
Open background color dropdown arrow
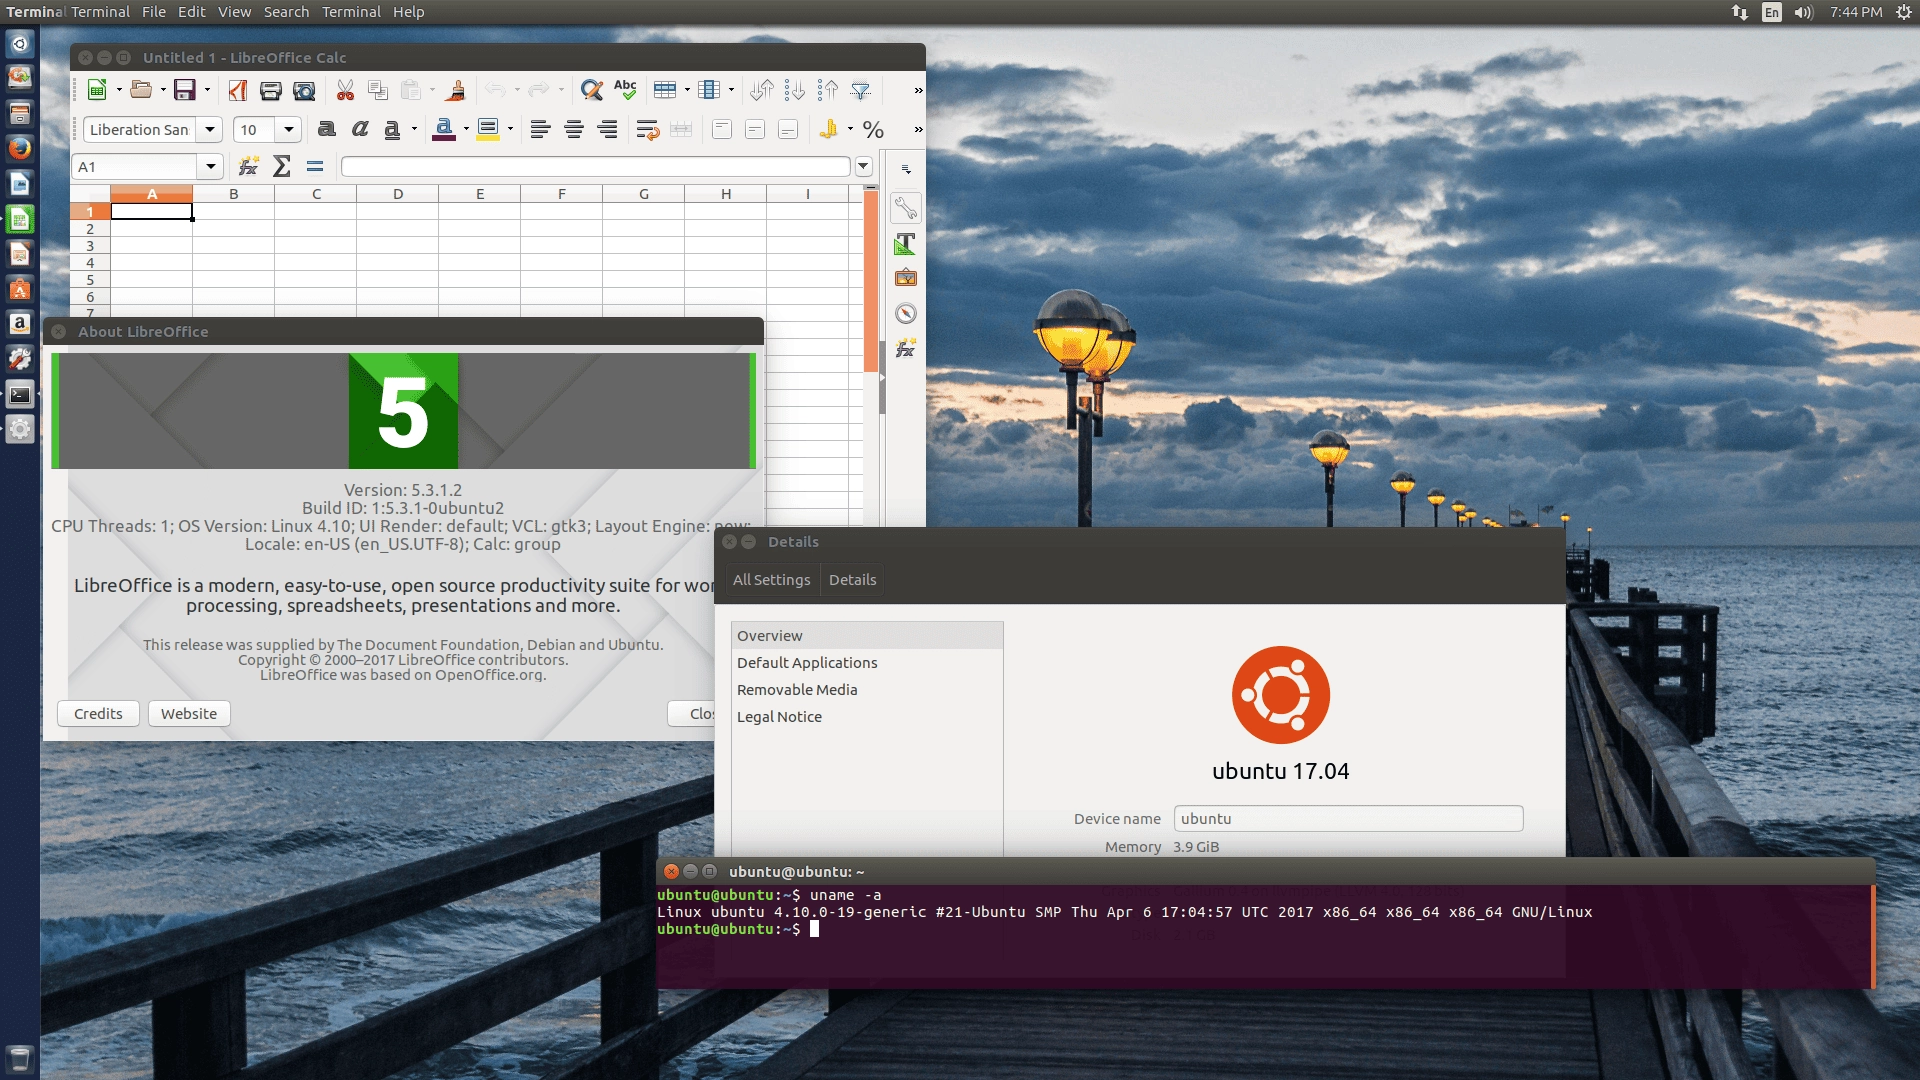510,129
